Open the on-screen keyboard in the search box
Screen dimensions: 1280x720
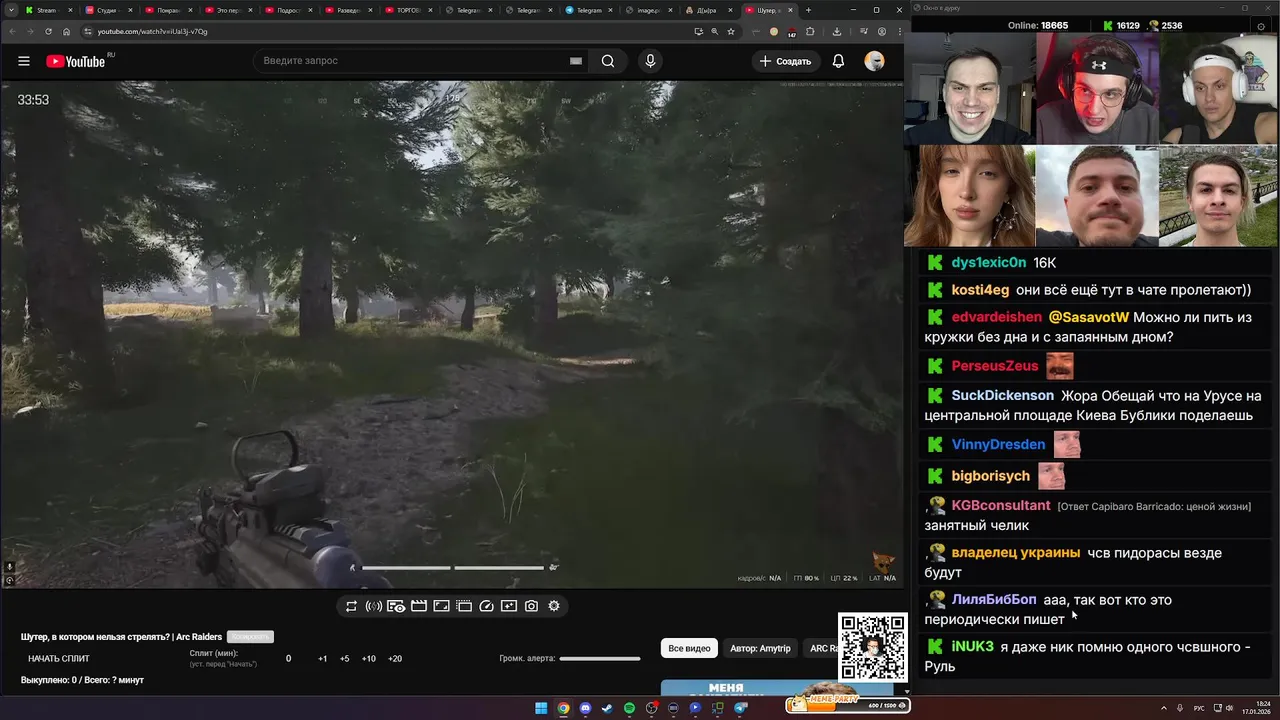pos(576,61)
